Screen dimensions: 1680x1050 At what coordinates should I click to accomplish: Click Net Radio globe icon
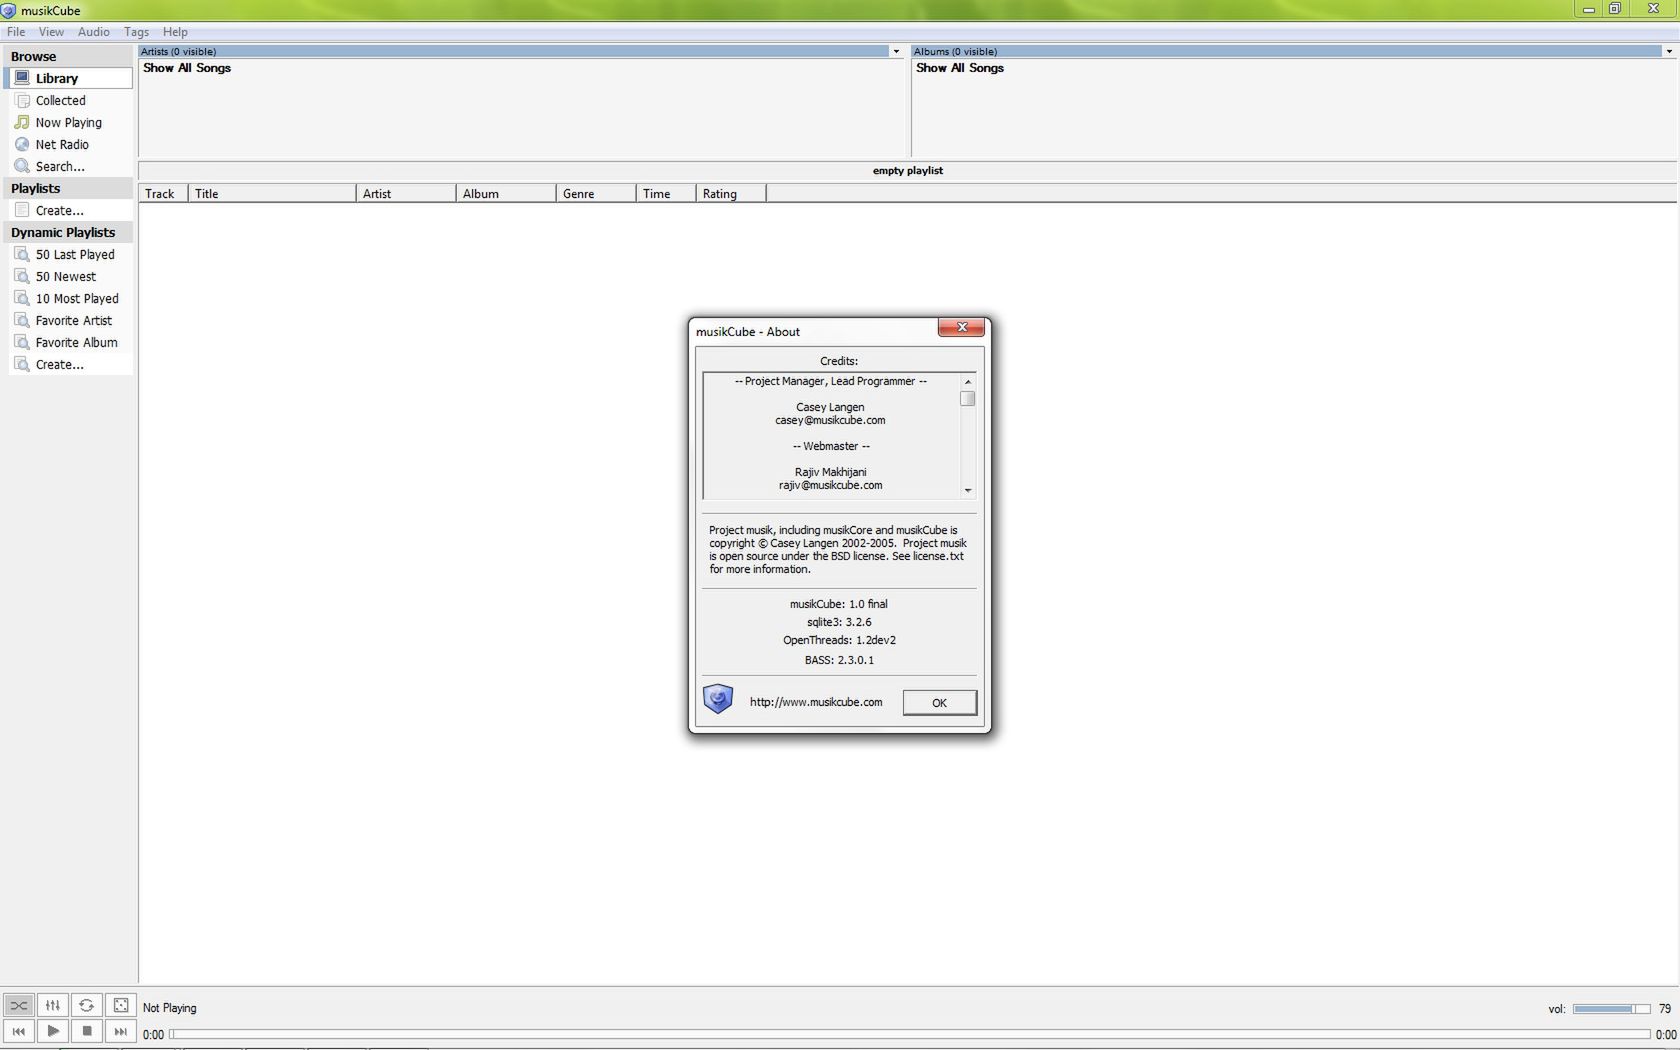coord(22,144)
